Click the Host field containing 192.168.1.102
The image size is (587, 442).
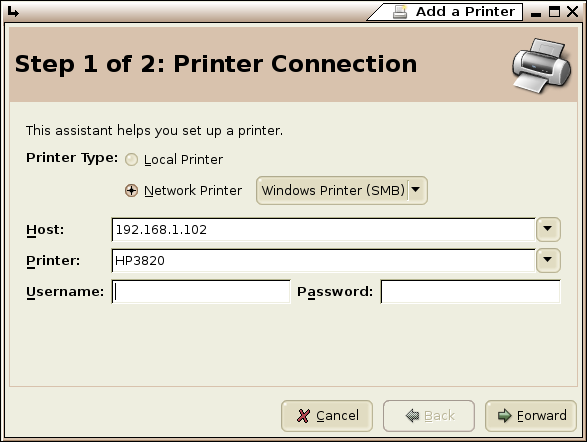point(323,229)
